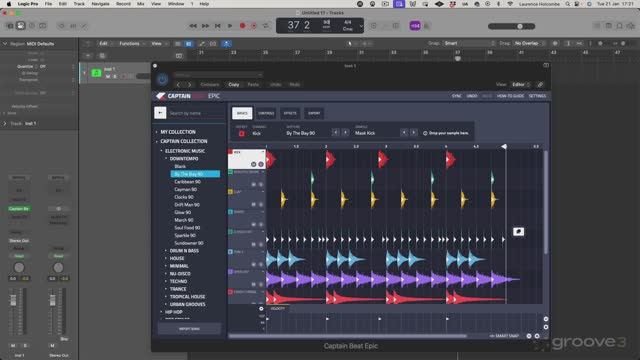Open the Drag No Overlap dropdown

pyautogui.click(x=530, y=43)
